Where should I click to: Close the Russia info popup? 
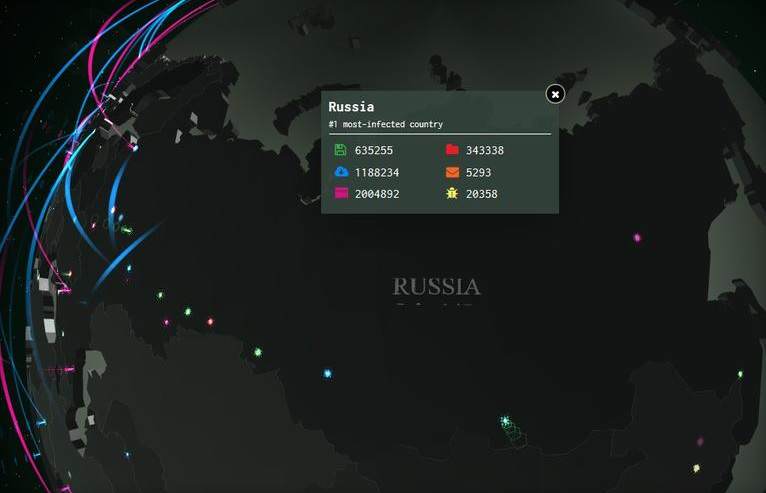(555, 94)
